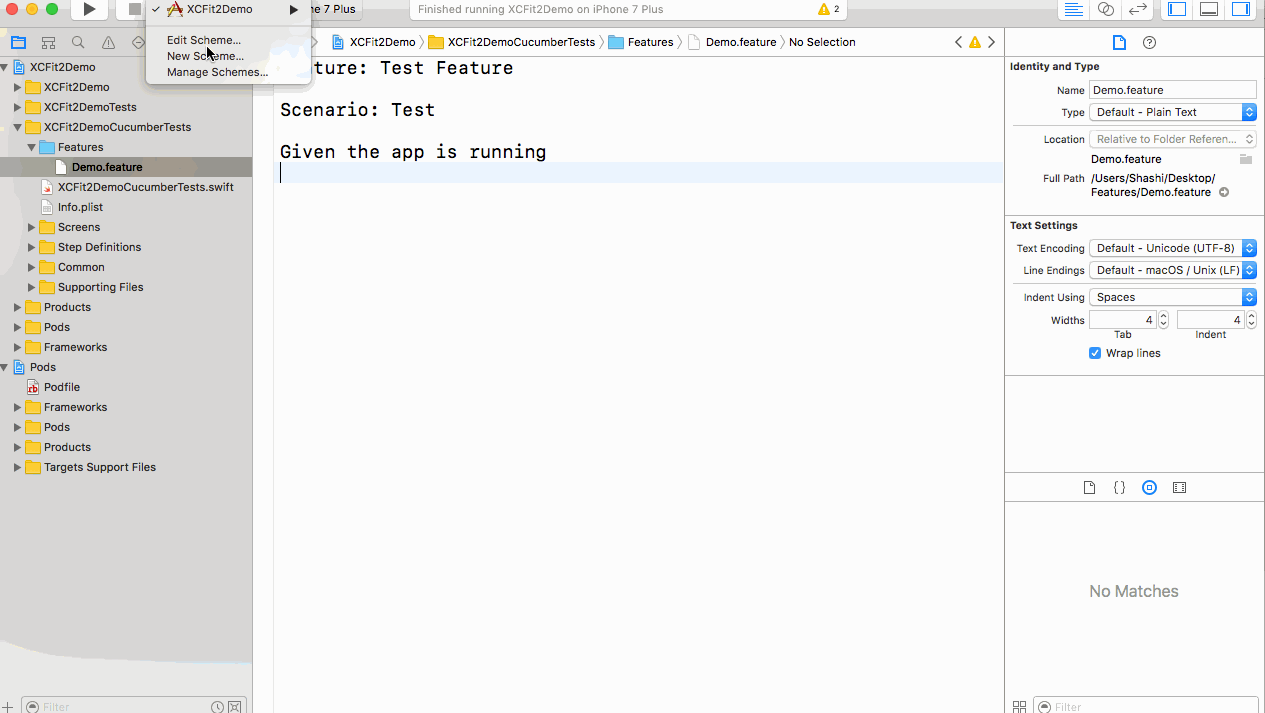Add a new file with the plus button
The width and height of the screenshot is (1265, 713).
8,706
